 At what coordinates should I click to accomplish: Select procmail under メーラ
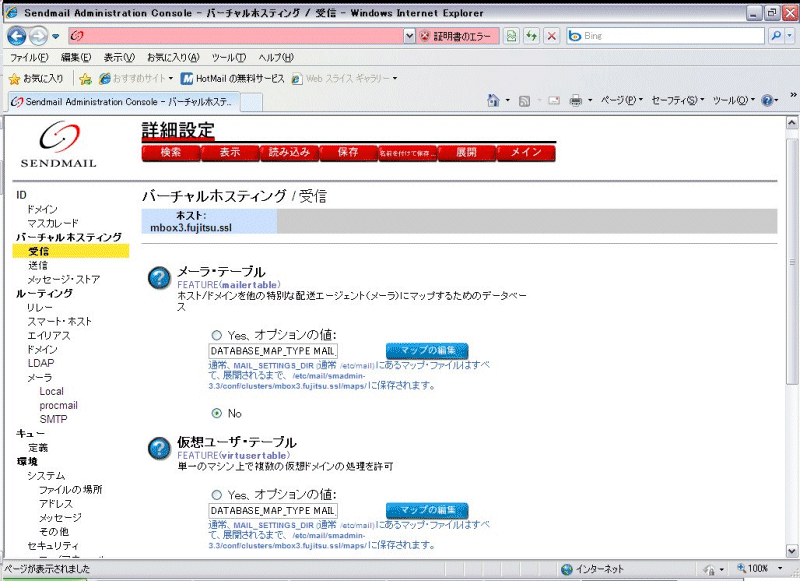[59, 406]
